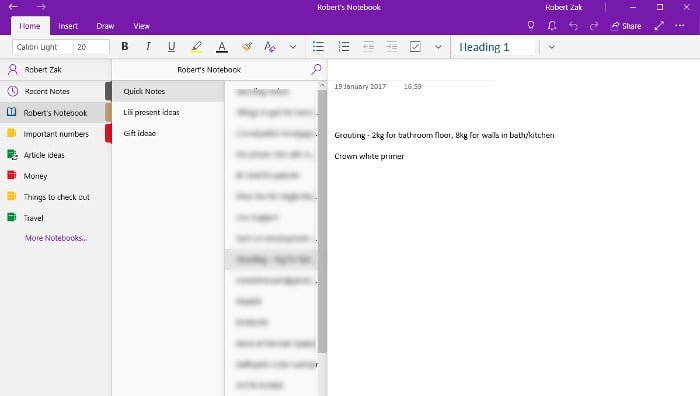Screen dimensions: 700x396
Task: Toggle italic formatting
Action: point(148,46)
